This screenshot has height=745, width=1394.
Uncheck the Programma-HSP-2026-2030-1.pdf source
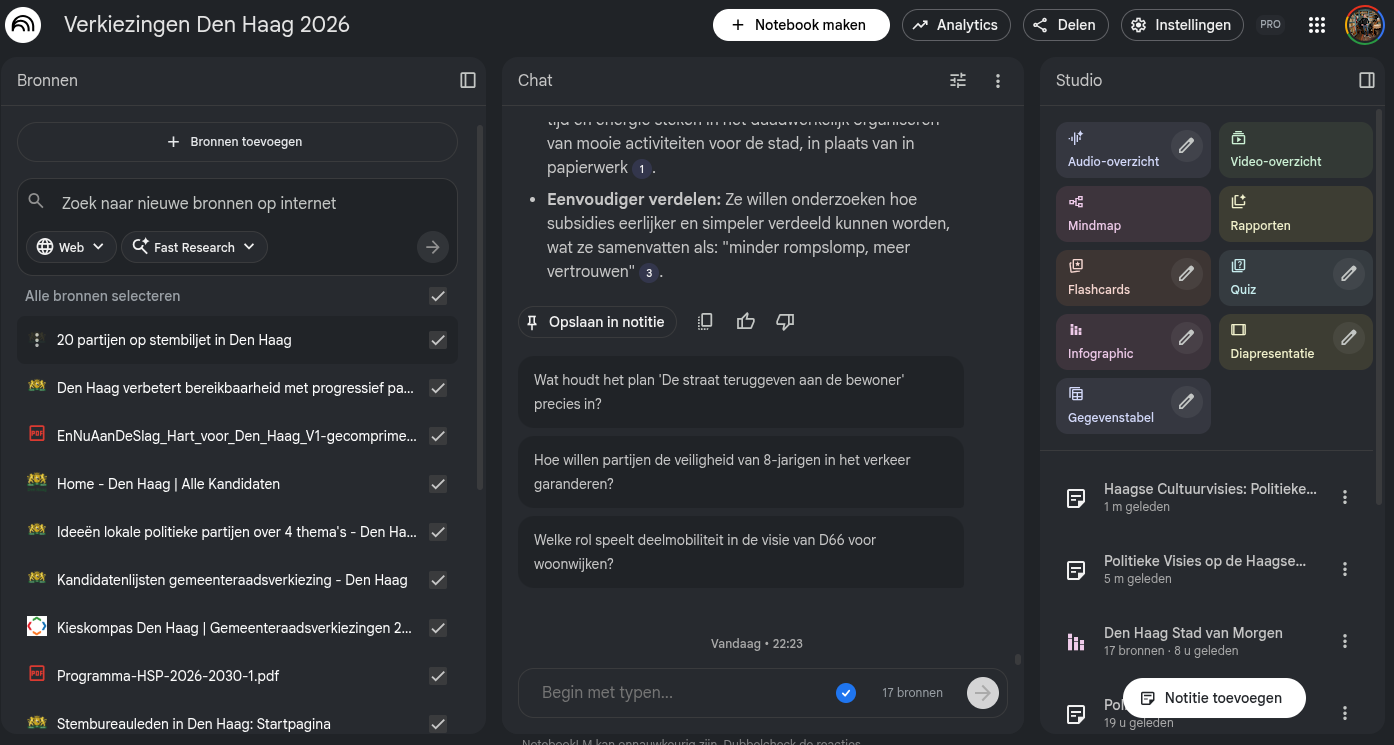coord(437,676)
